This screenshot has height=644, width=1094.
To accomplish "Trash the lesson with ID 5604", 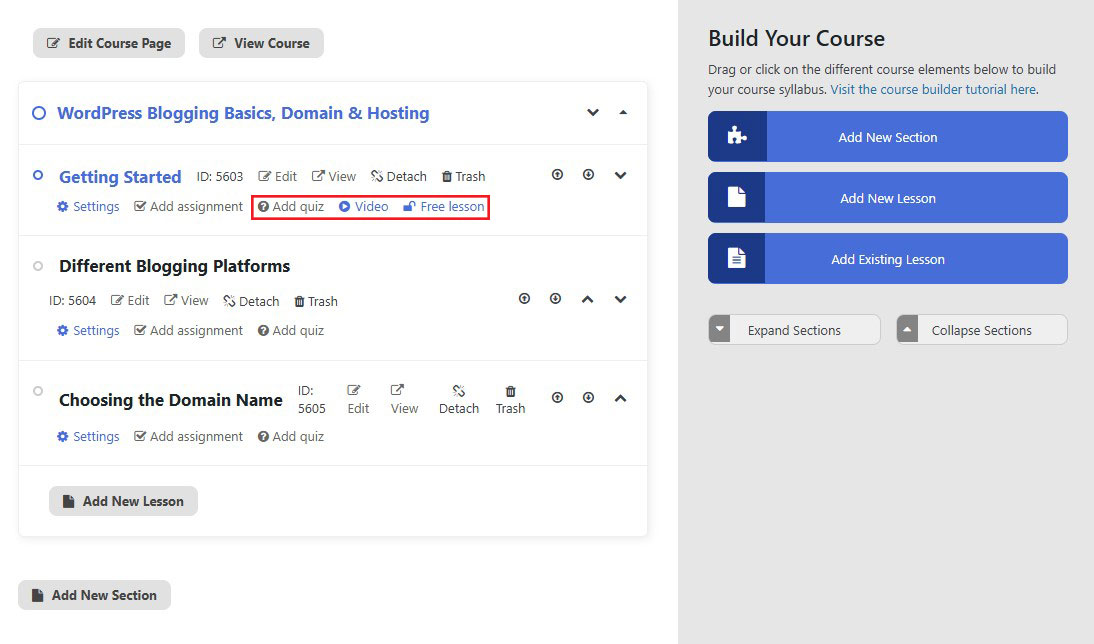I will pos(316,301).
